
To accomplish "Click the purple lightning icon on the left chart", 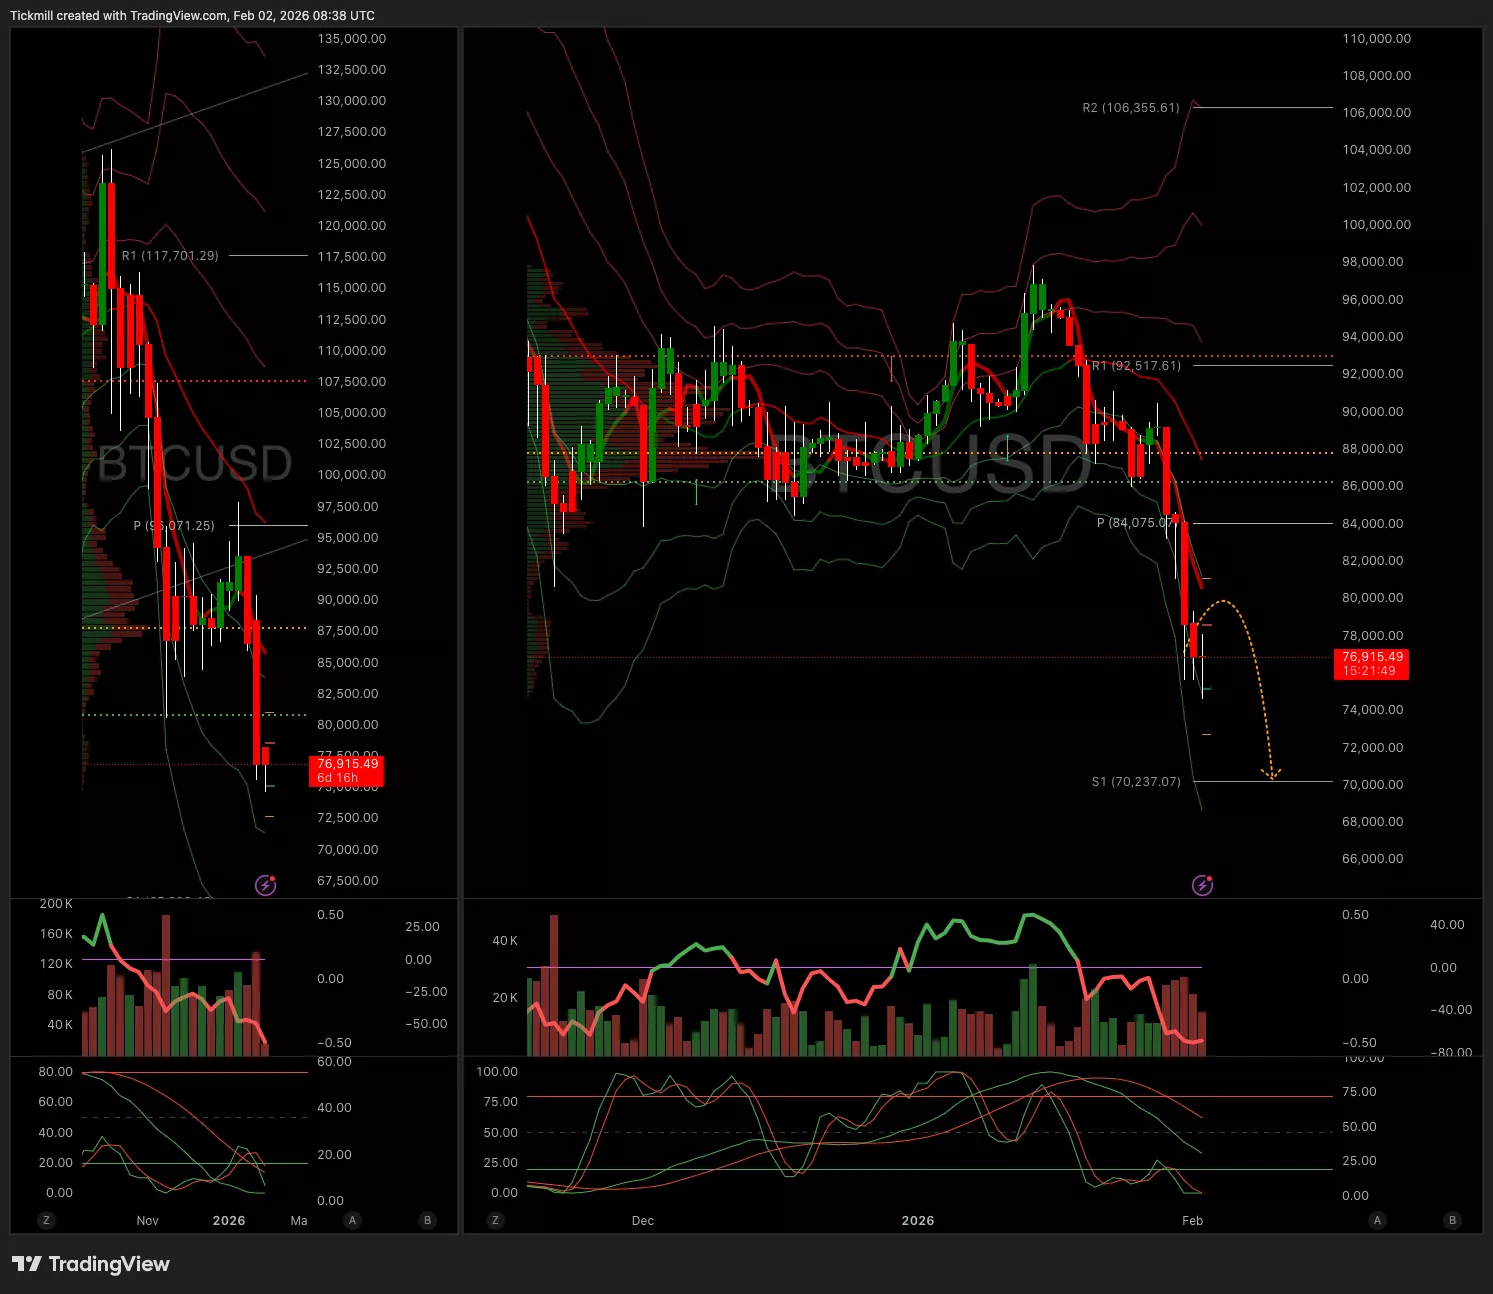I will click(x=265, y=885).
